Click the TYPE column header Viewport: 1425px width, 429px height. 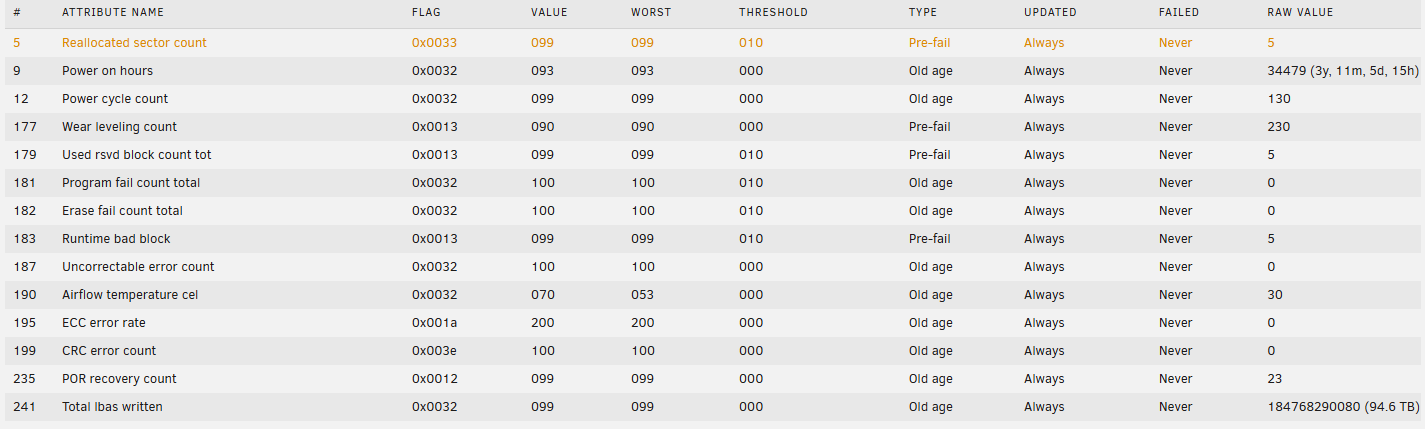pos(923,12)
